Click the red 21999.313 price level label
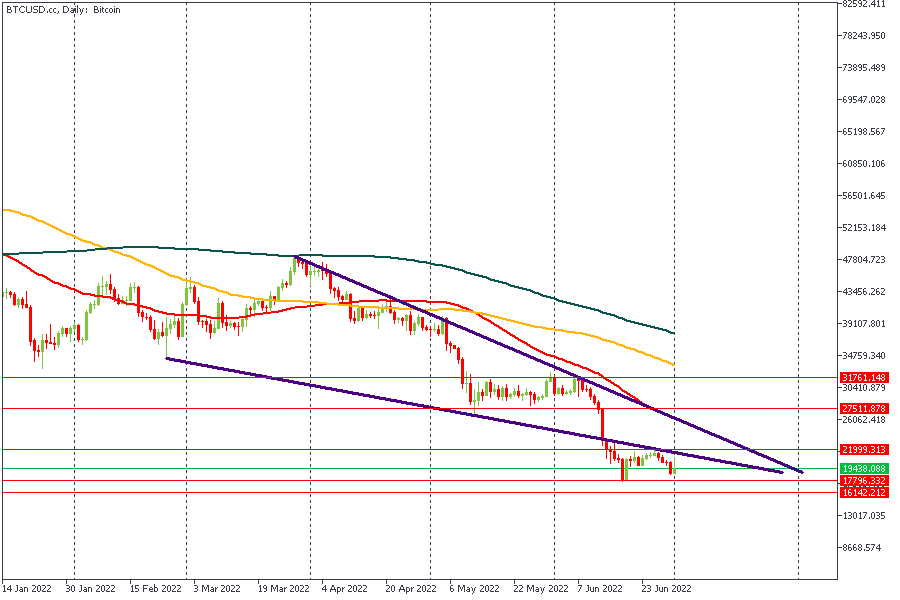The height and width of the screenshot is (600, 900). tap(864, 449)
